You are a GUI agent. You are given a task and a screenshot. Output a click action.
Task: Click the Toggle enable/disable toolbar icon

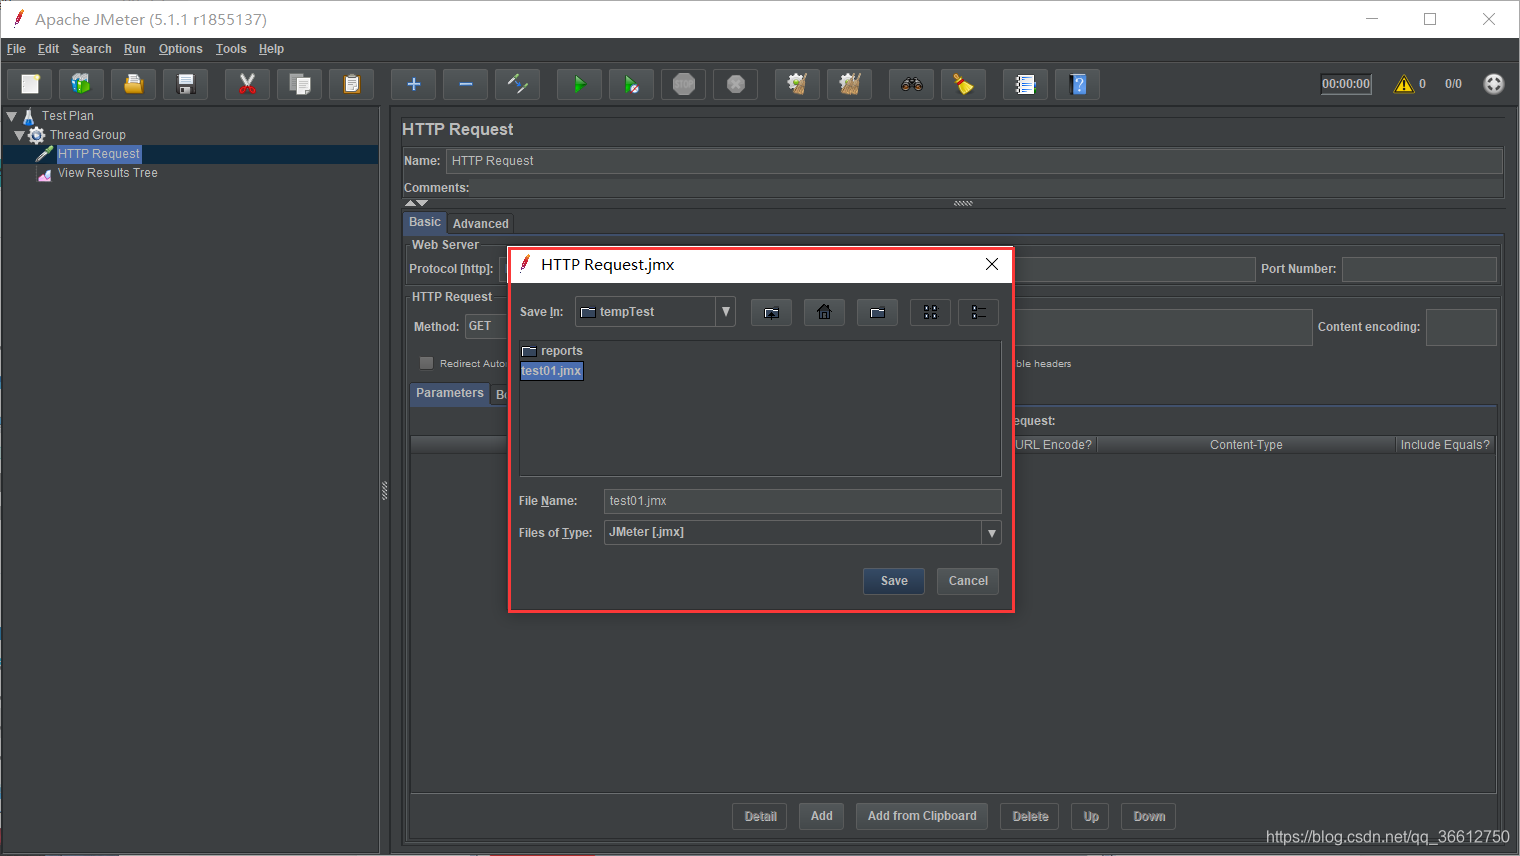pyautogui.click(x=518, y=85)
